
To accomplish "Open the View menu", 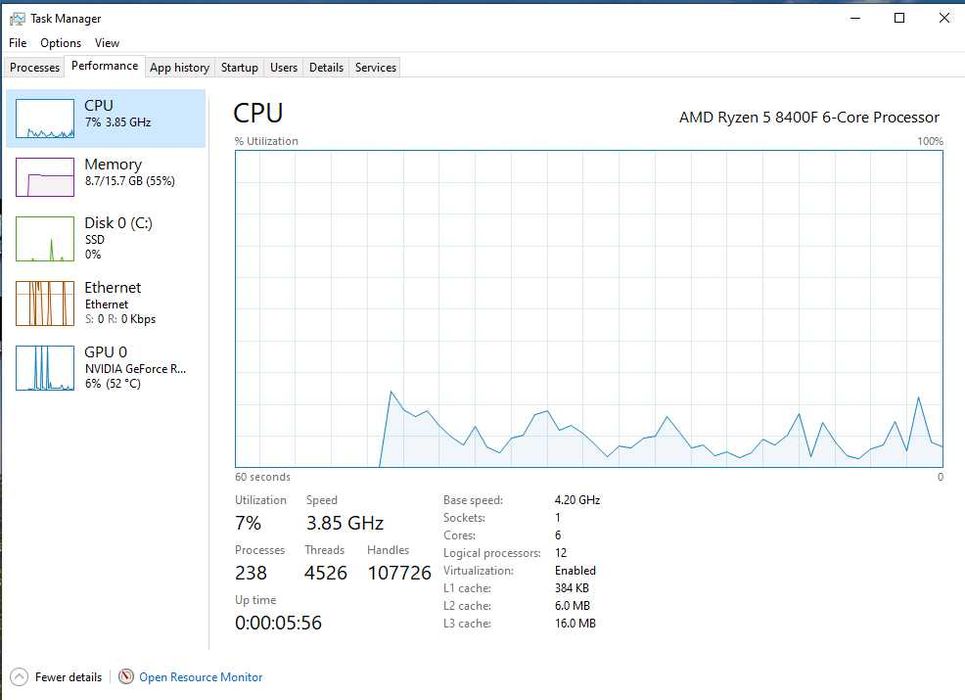I will (107, 43).
